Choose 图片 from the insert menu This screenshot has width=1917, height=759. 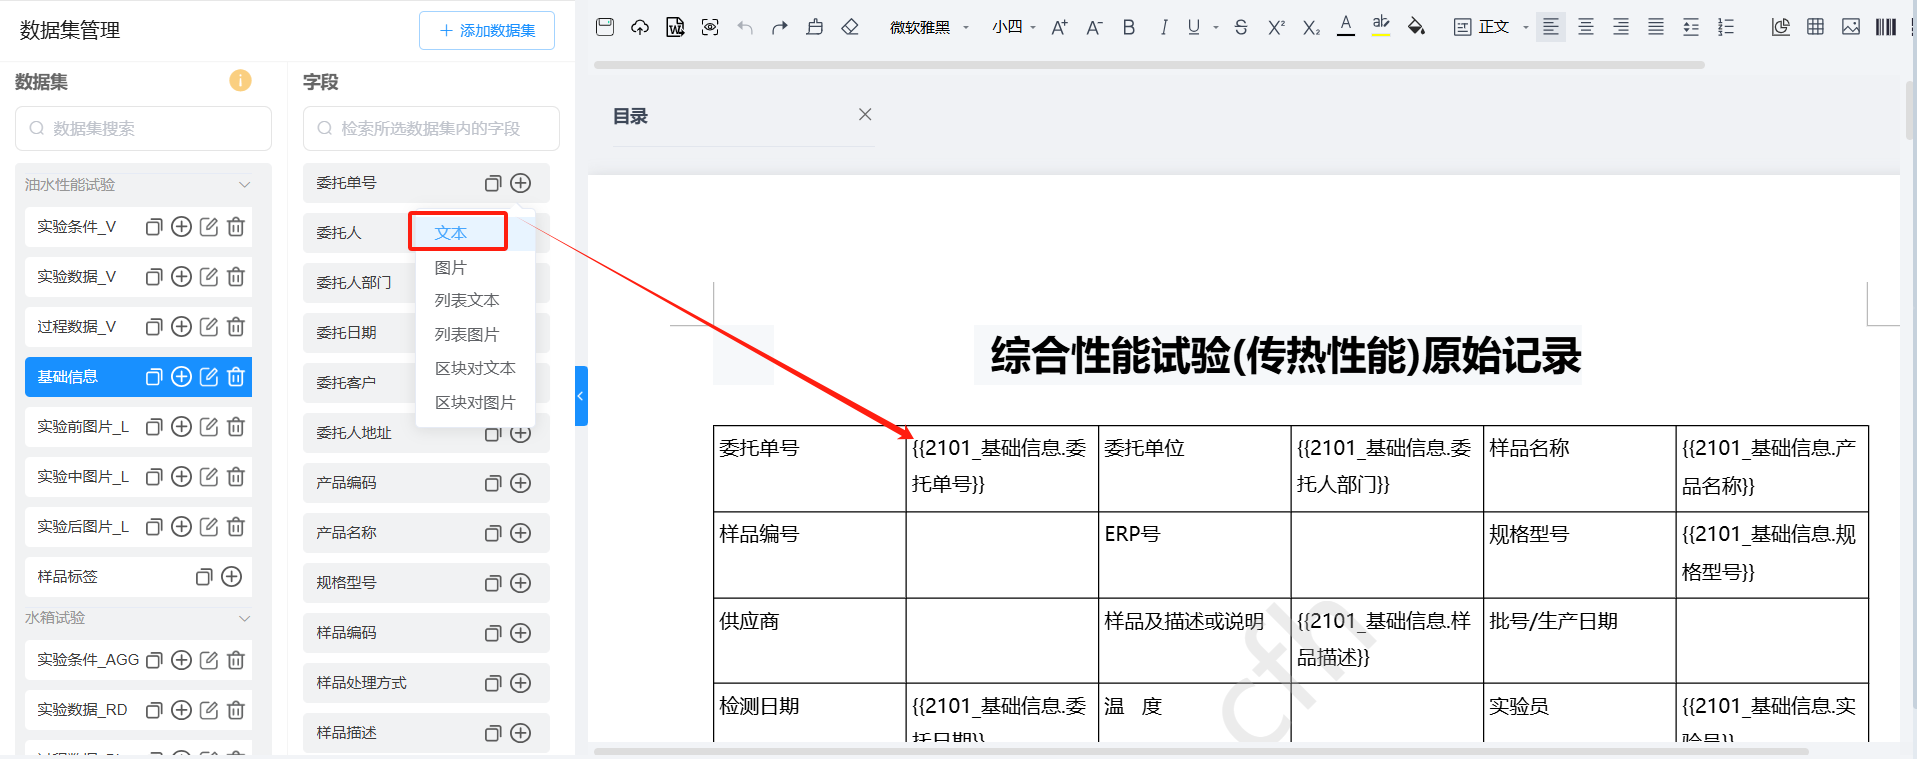click(450, 267)
